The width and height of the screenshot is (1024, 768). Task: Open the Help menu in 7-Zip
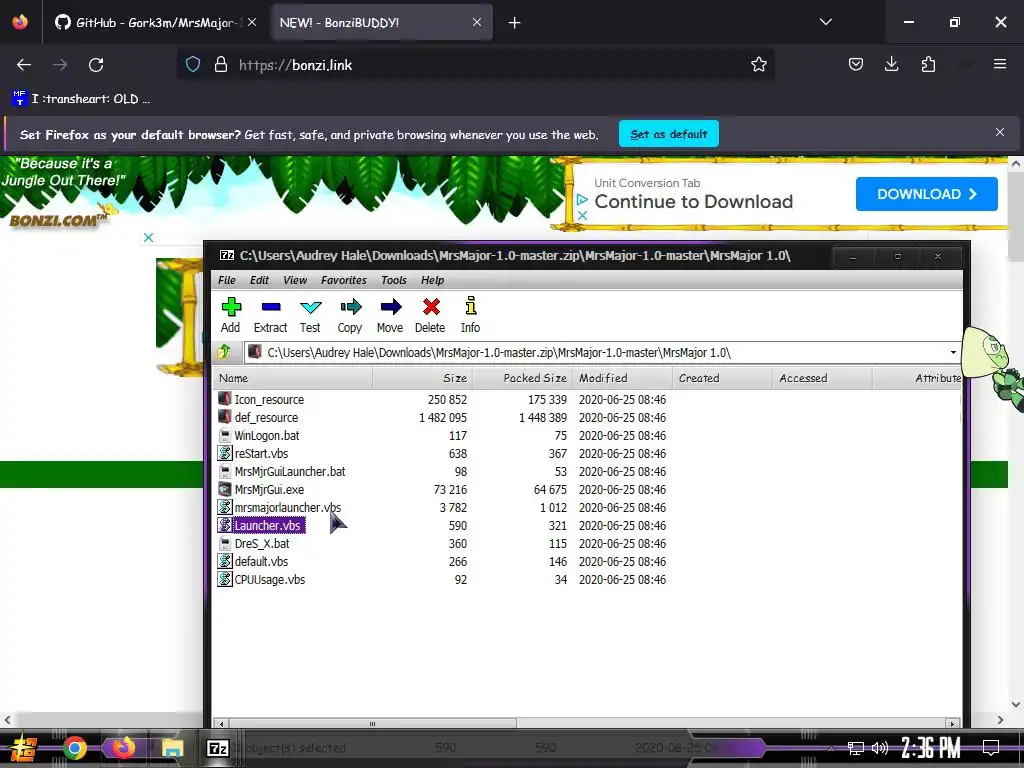coord(432,280)
